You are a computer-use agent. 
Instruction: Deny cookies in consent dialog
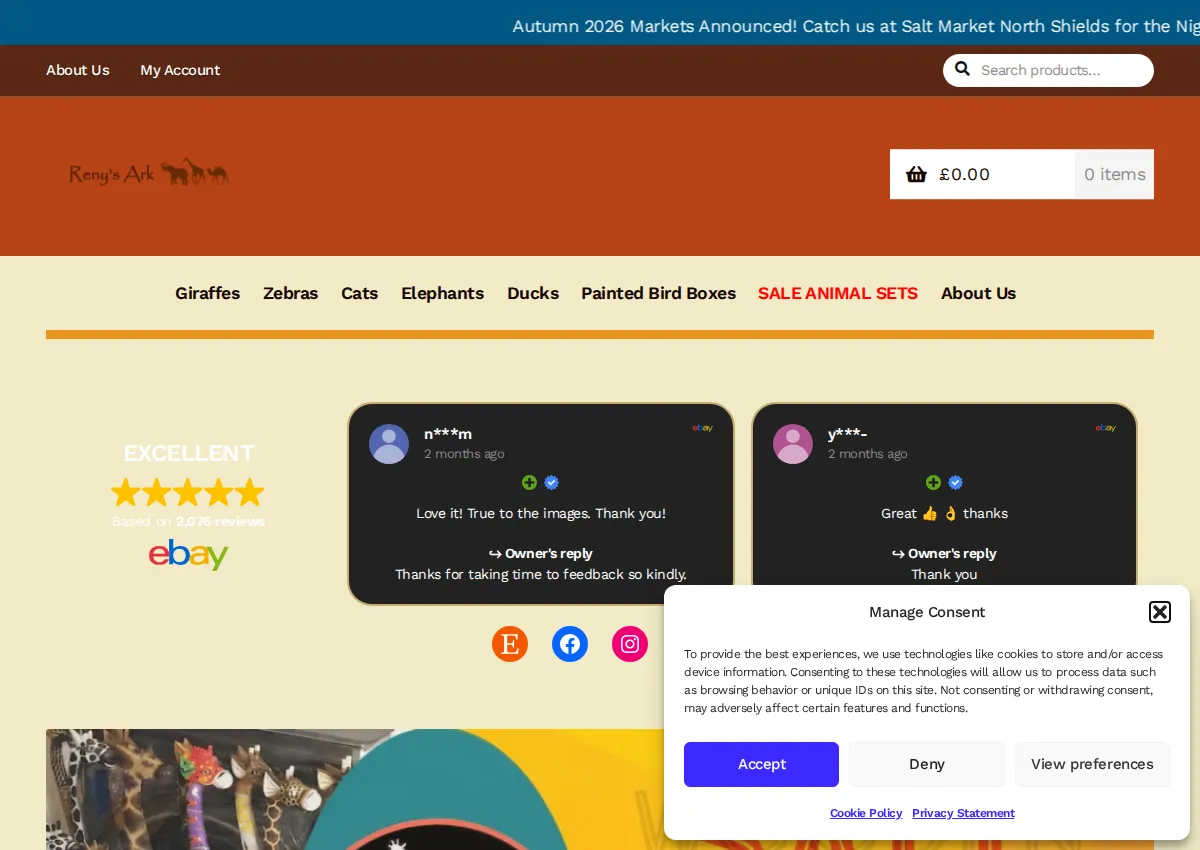click(x=927, y=764)
